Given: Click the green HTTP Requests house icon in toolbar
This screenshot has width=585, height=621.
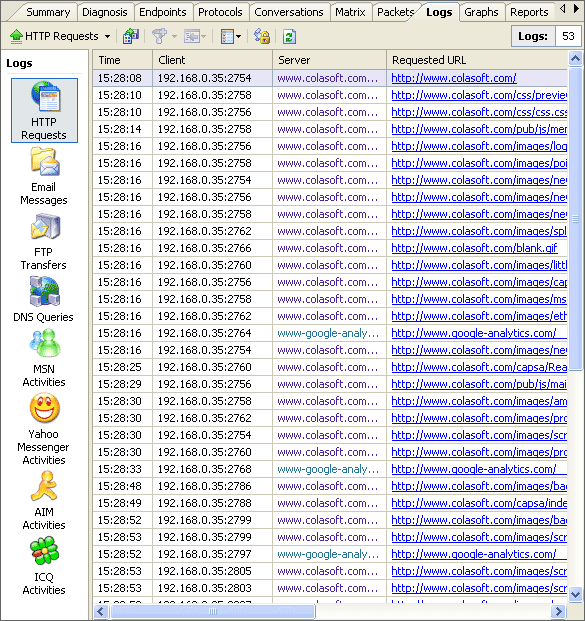Looking at the screenshot, I should [x=16, y=36].
